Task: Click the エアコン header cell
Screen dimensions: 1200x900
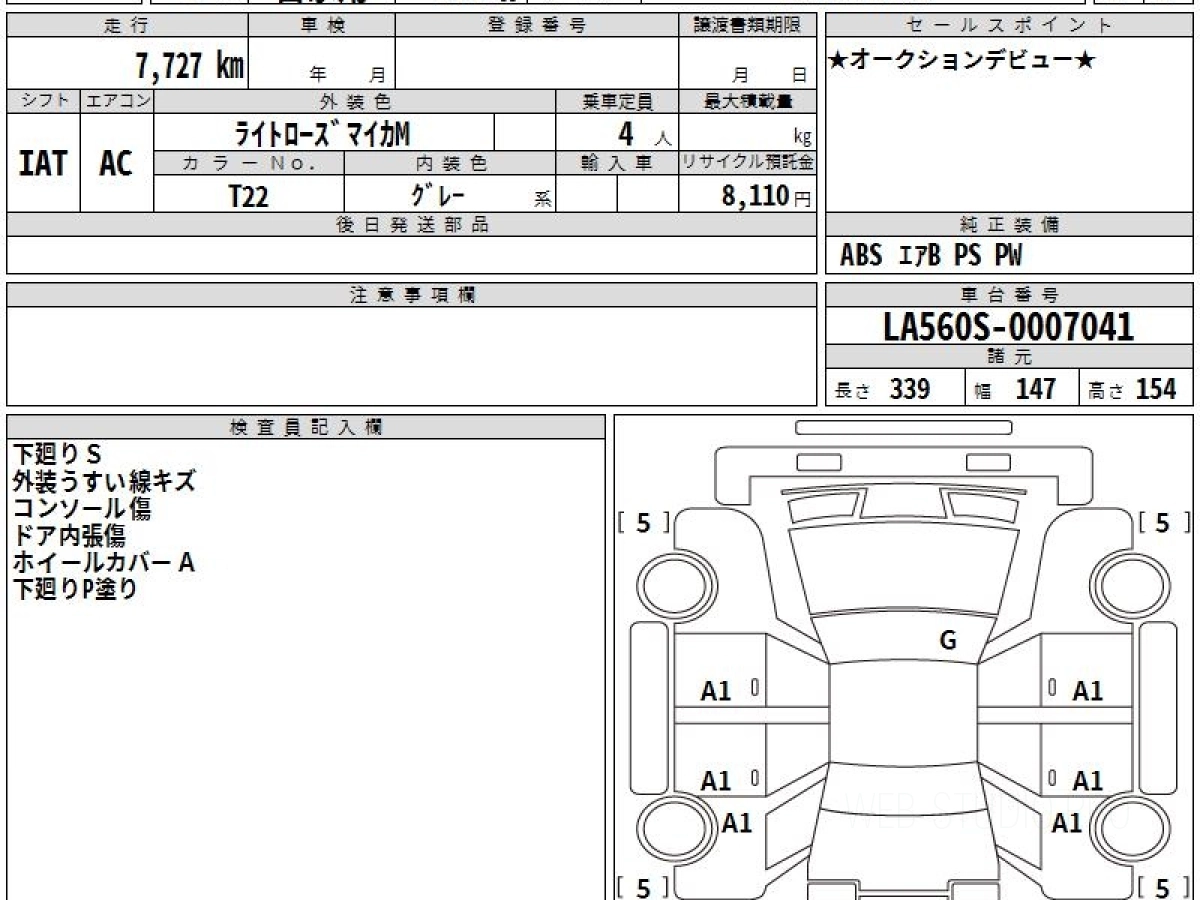Action: pos(117,101)
